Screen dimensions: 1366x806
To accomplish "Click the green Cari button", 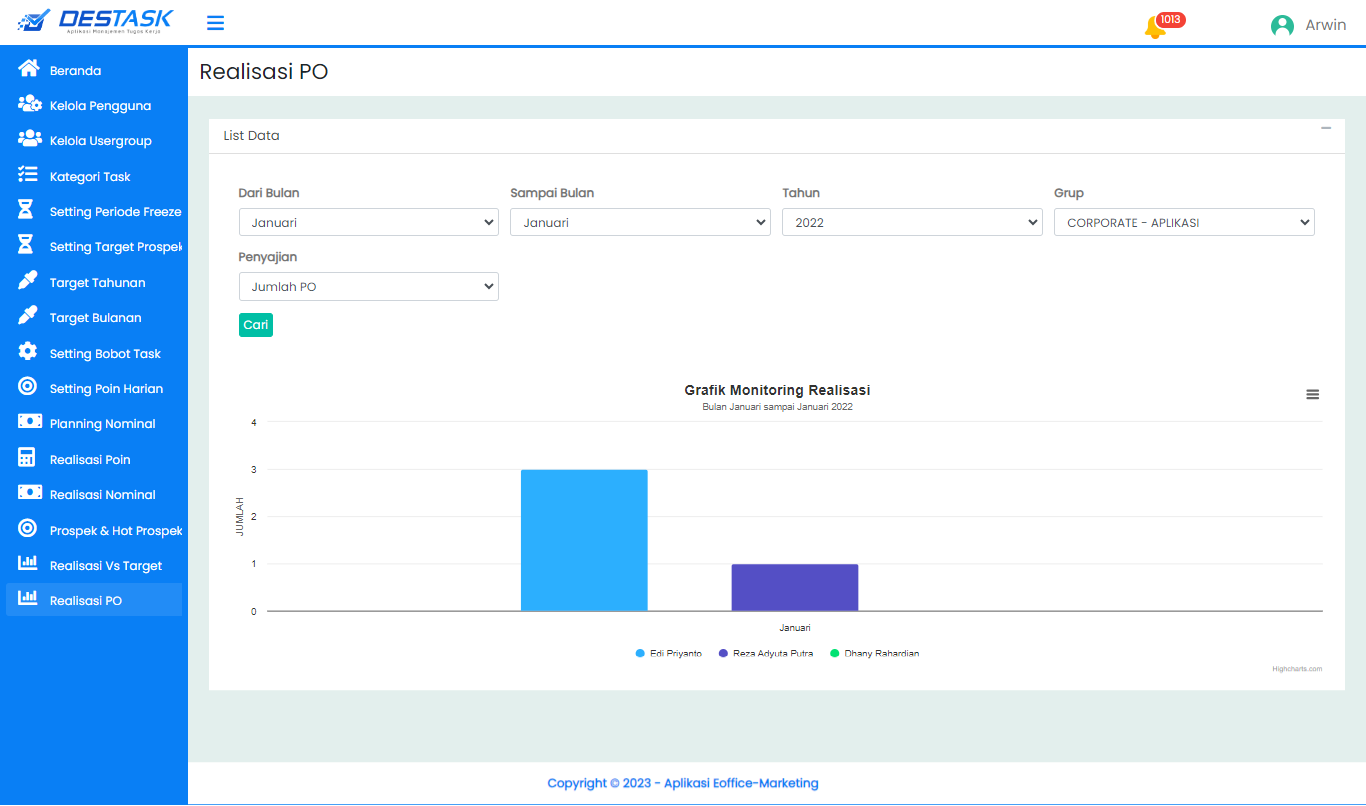I will point(255,325).
